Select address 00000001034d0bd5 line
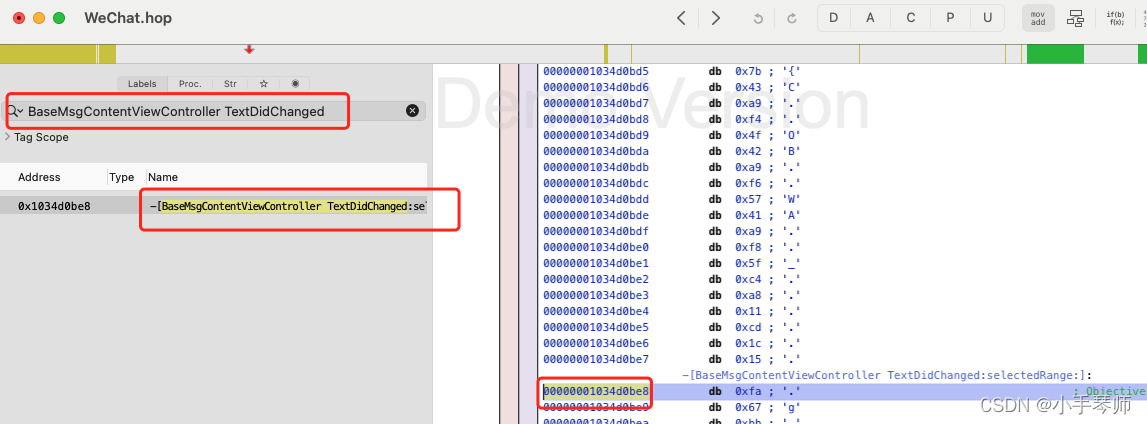Image resolution: width=1147 pixels, height=424 pixels. click(595, 72)
